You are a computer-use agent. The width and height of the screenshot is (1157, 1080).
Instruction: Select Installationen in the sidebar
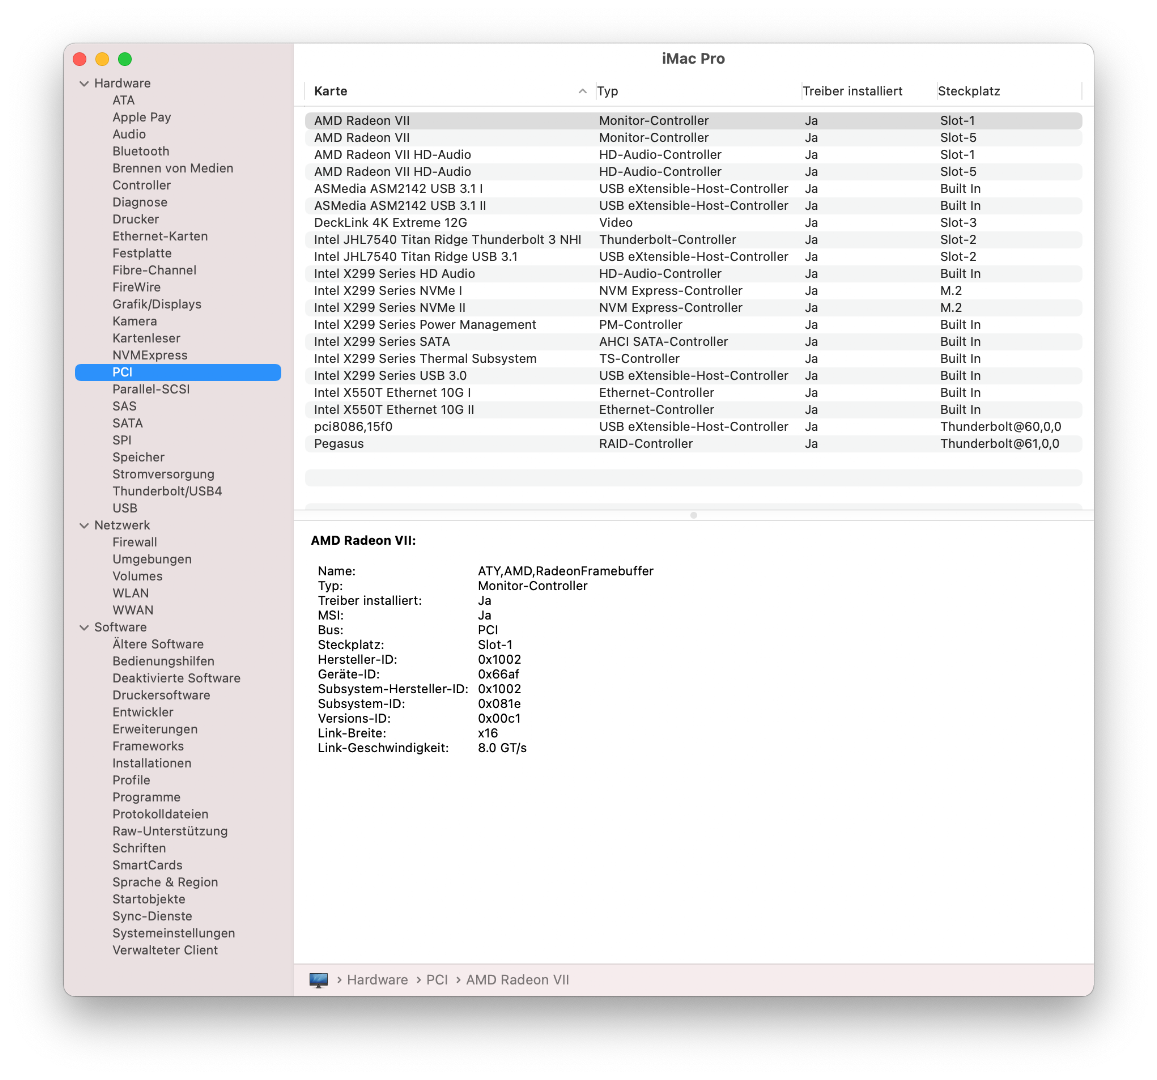click(x=151, y=763)
